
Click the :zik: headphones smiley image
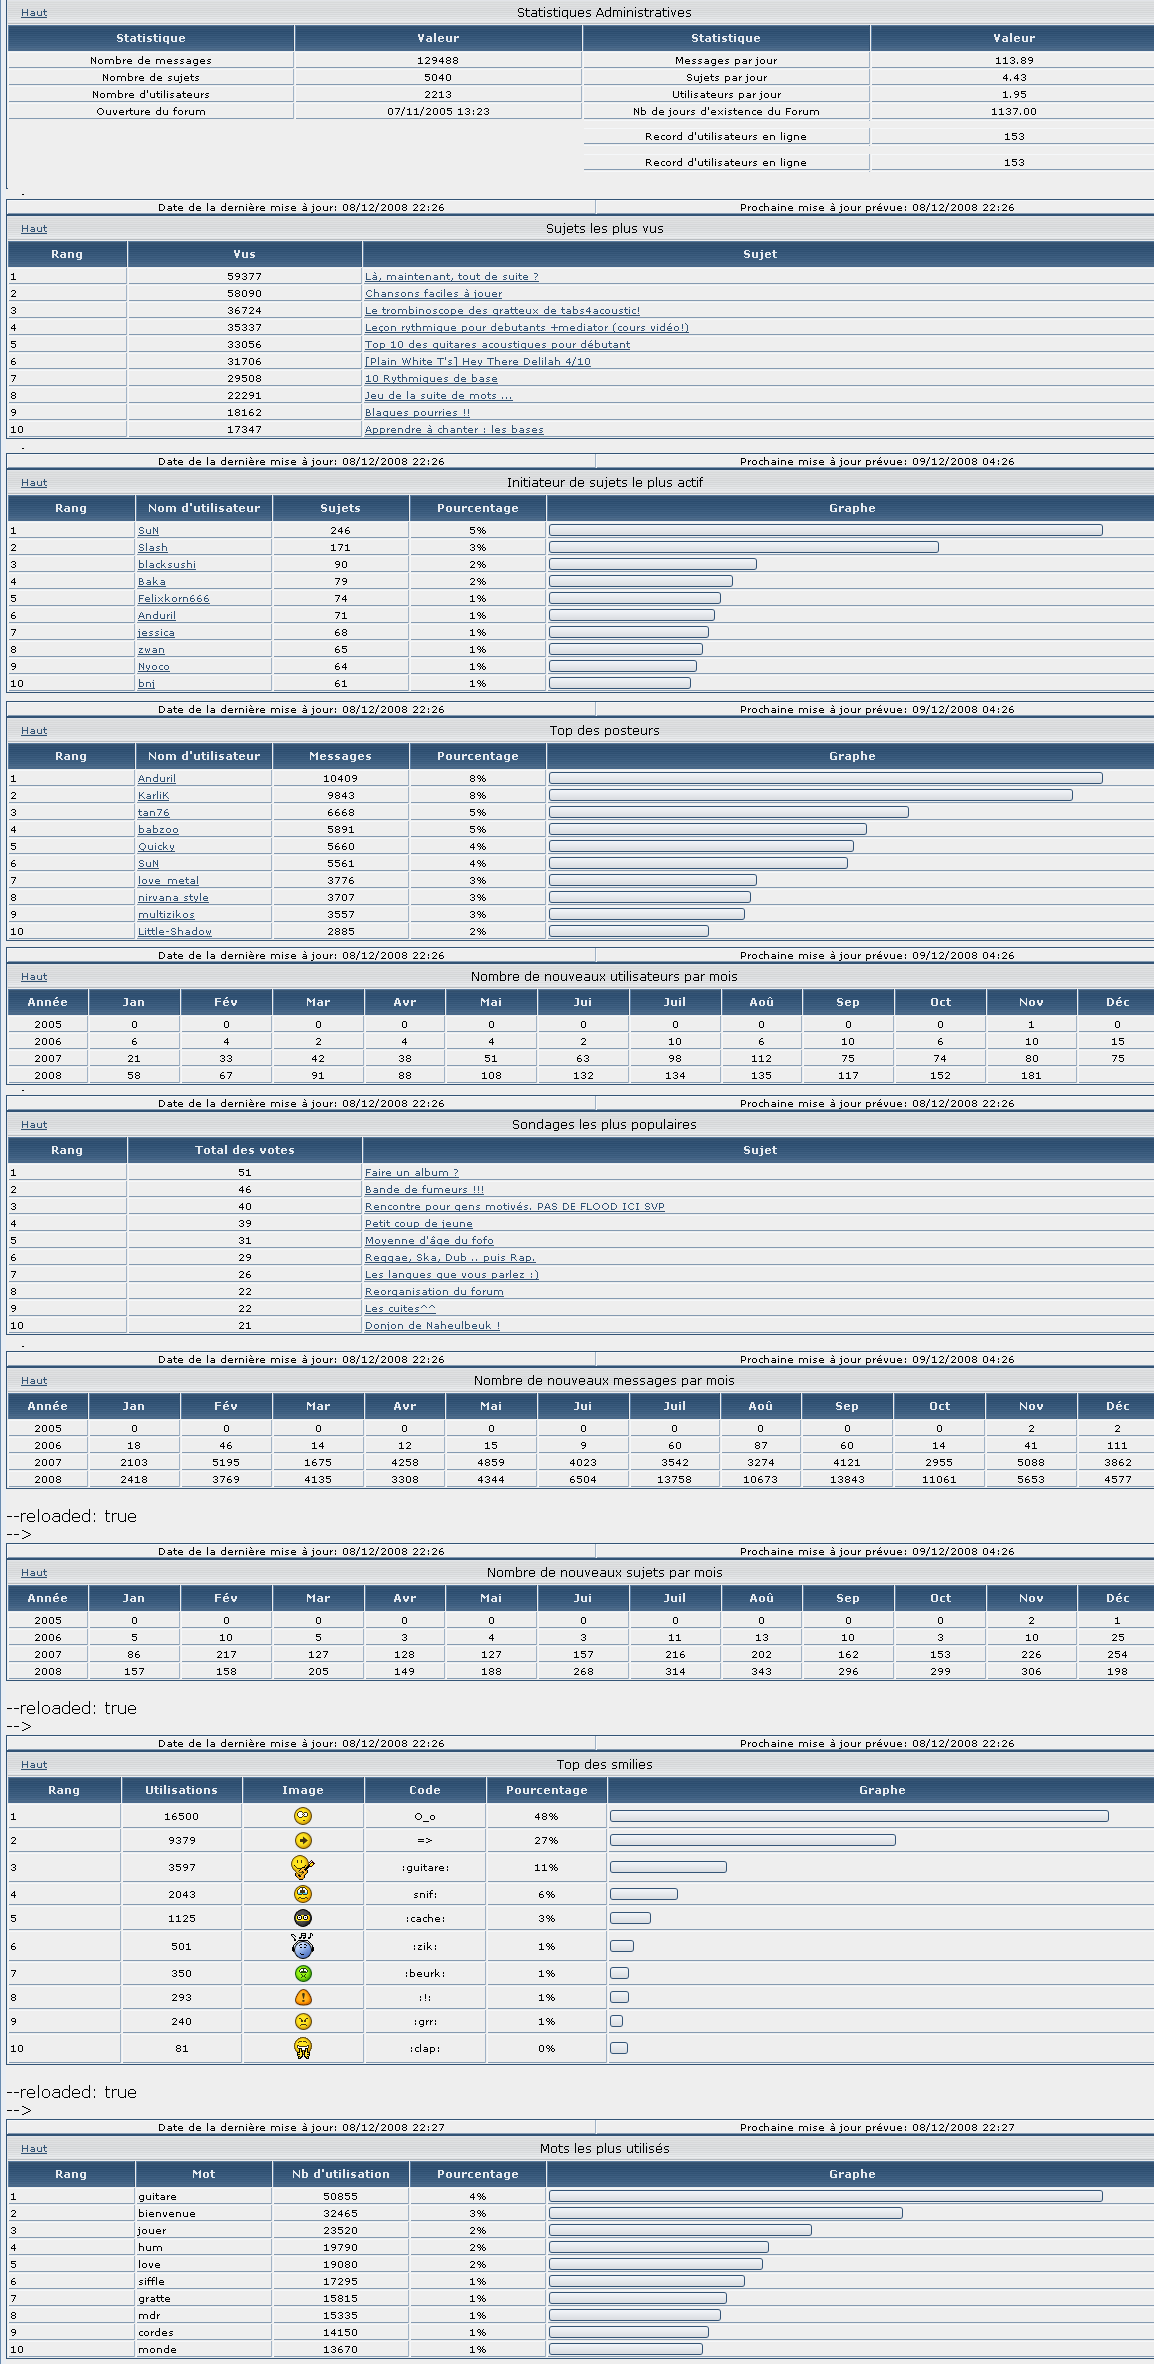coord(302,1945)
